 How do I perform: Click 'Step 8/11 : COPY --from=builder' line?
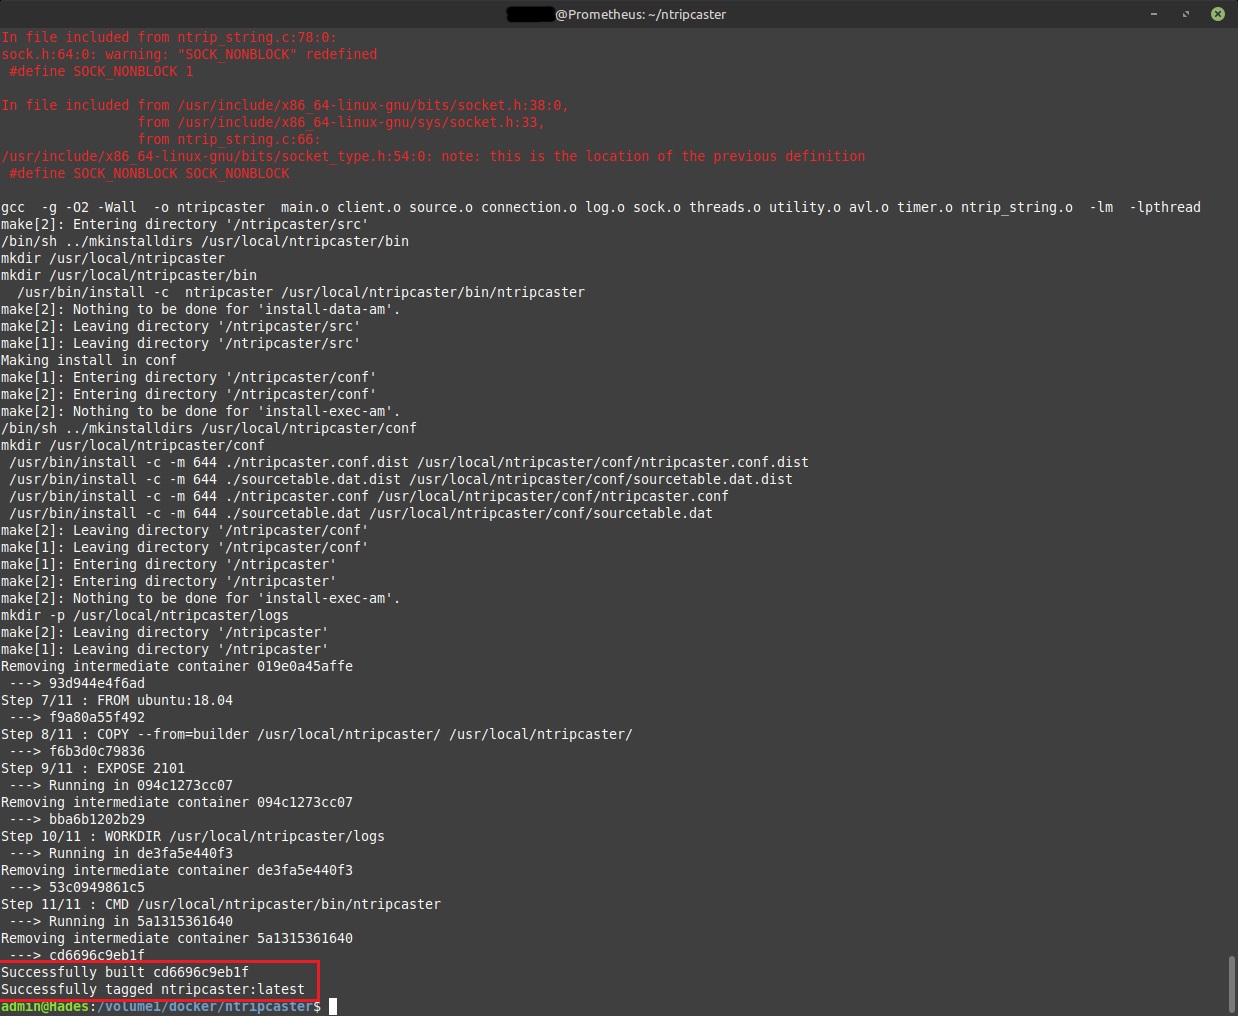coord(317,734)
